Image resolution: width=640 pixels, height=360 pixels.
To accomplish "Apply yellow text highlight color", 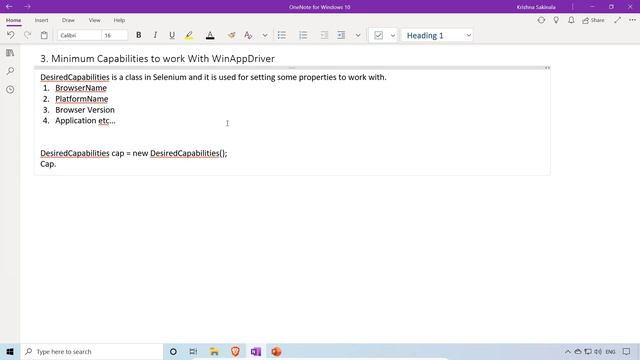I will click(x=189, y=36).
